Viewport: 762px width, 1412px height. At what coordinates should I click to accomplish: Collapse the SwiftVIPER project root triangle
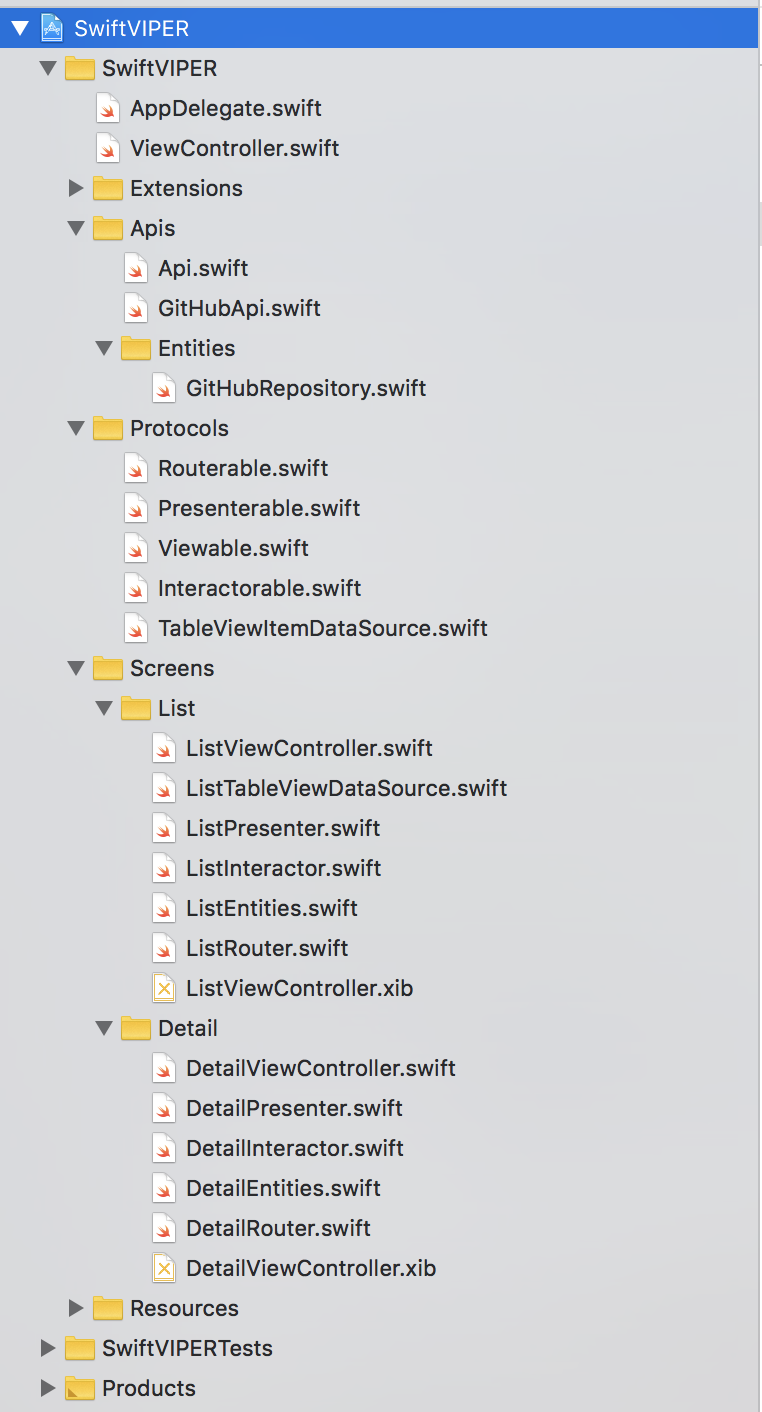(19, 28)
